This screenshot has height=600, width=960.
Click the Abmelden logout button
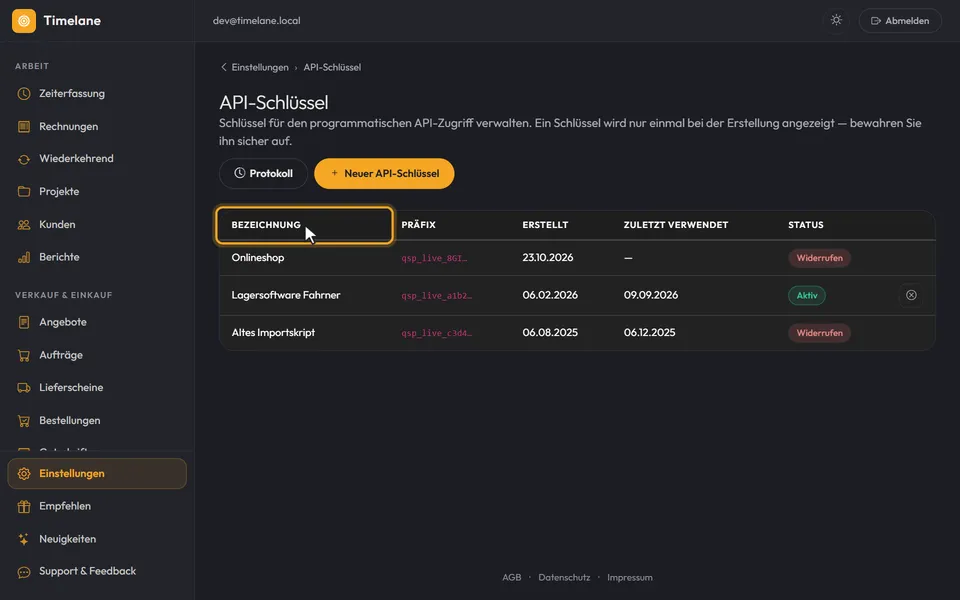[x=900, y=21]
